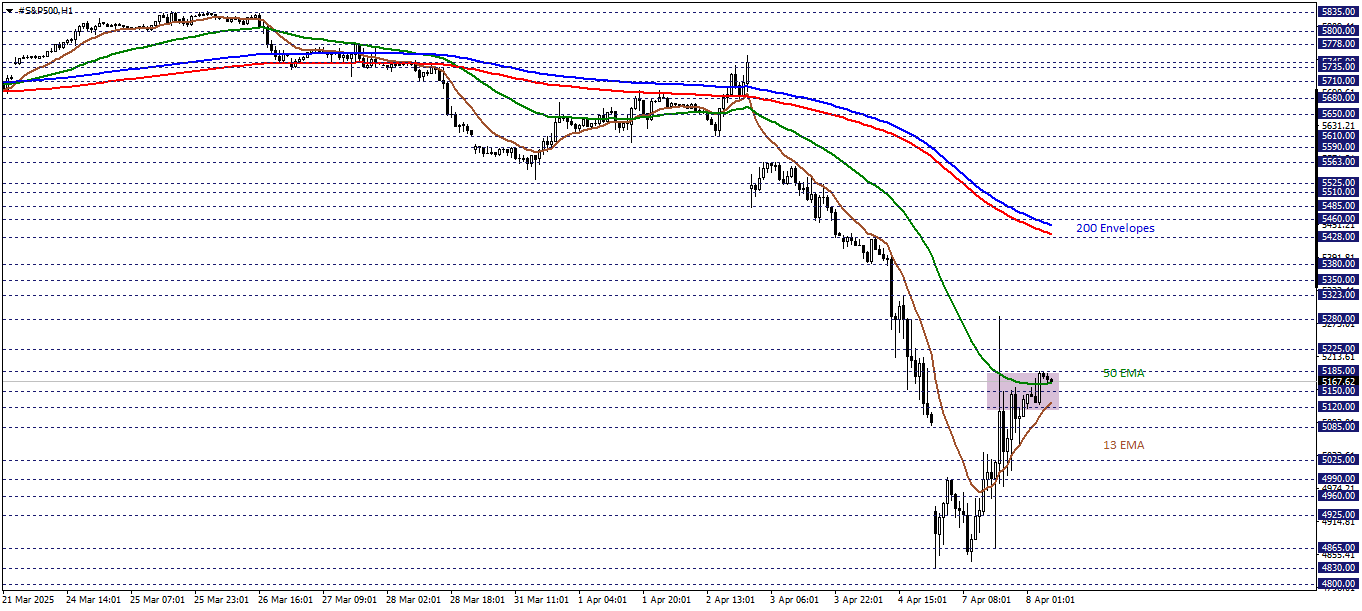Image resolution: width=1362 pixels, height=611 pixels.
Task: Click the 5710.00 price level label
Action: point(1338,81)
